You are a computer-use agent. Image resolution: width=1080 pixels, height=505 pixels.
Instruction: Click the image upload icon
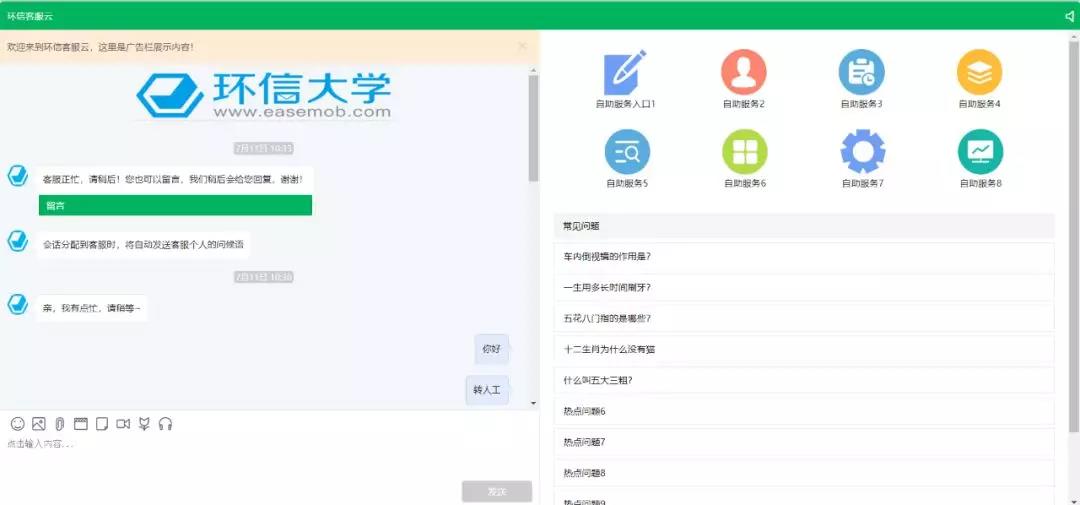point(39,424)
